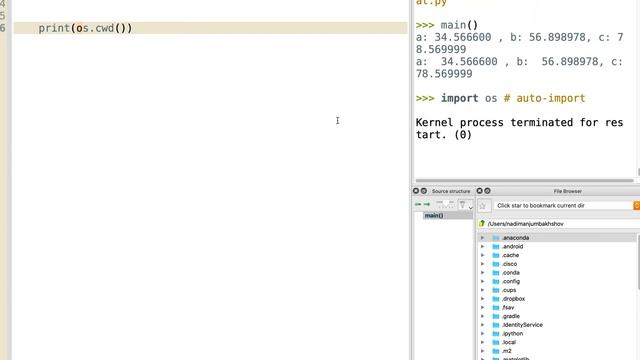Image resolution: width=640 pixels, height=360 pixels.
Task: Click the print(os.cwd()) line in editor
Action: pos(211,28)
